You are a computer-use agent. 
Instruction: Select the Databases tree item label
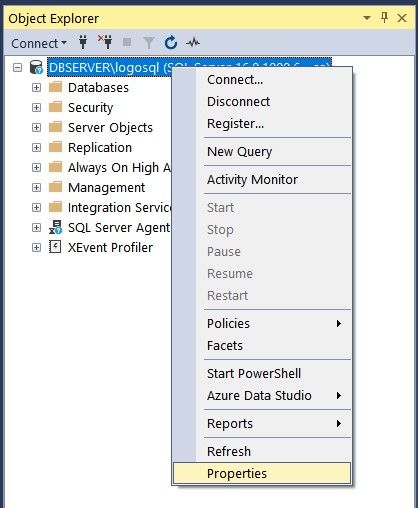coord(98,88)
